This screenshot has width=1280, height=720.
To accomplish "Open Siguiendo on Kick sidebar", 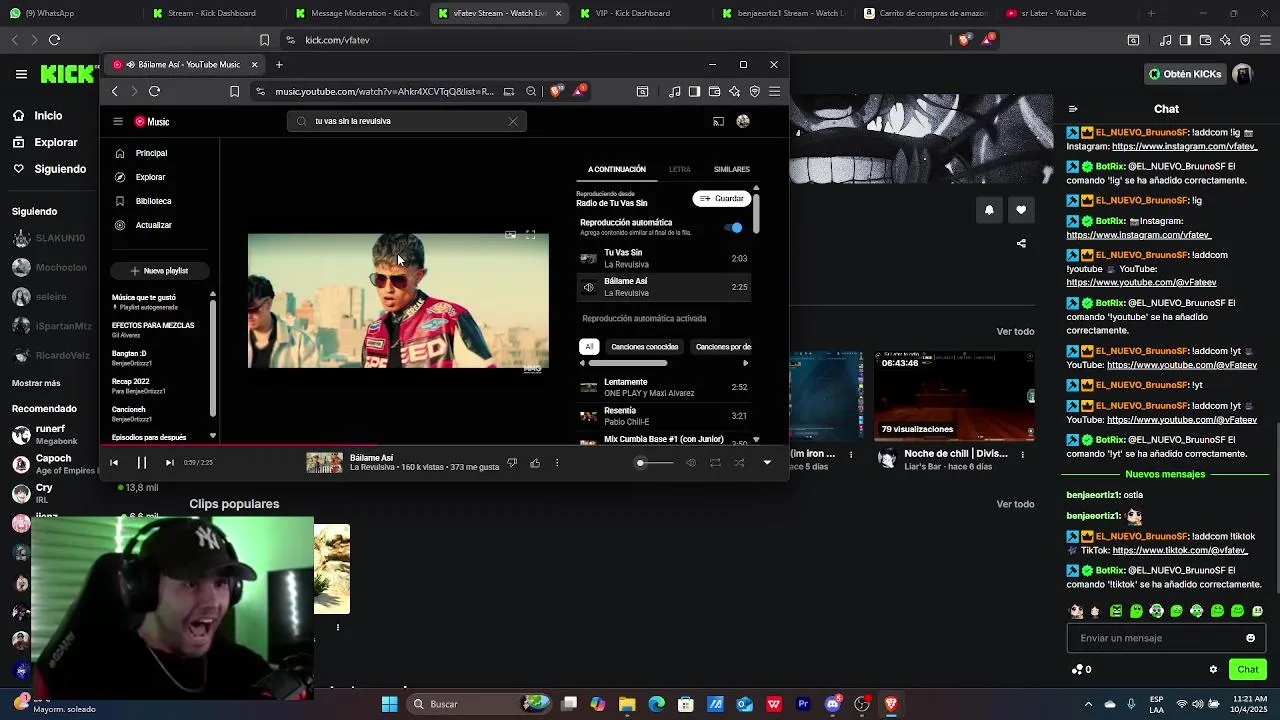I will click(49, 169).
